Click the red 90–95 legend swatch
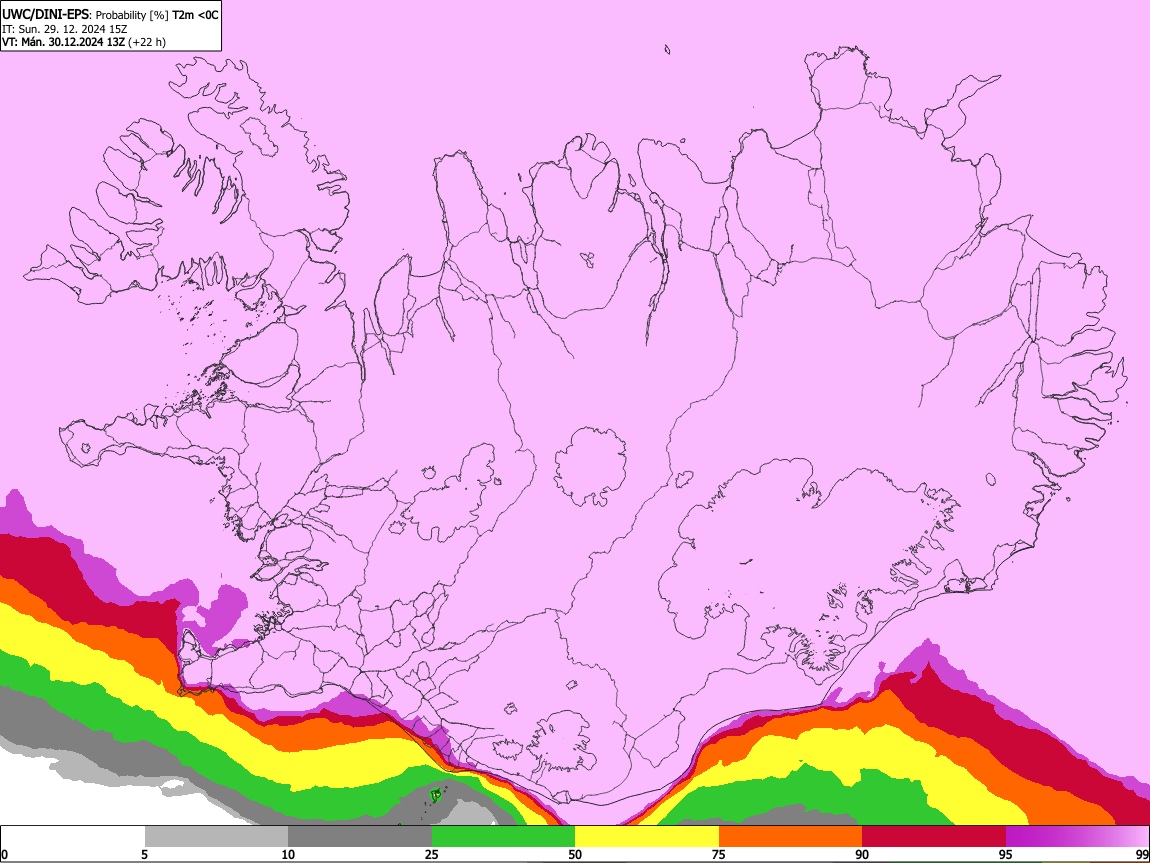This screenshot has width=1150, height=863. point(934,837)
